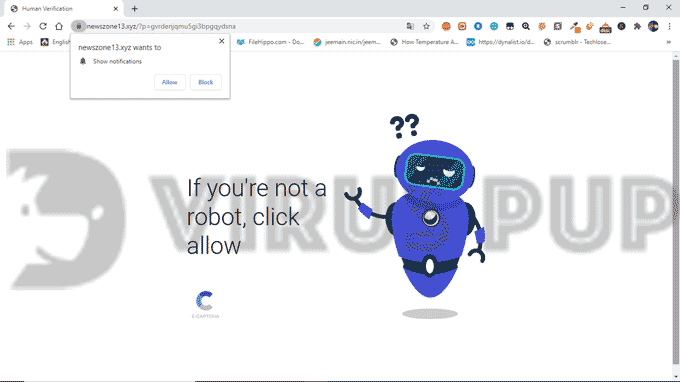Click "newszone13.xyz wants to" text
The width and height of the screenshot is (680, 382).
point(120,48)
